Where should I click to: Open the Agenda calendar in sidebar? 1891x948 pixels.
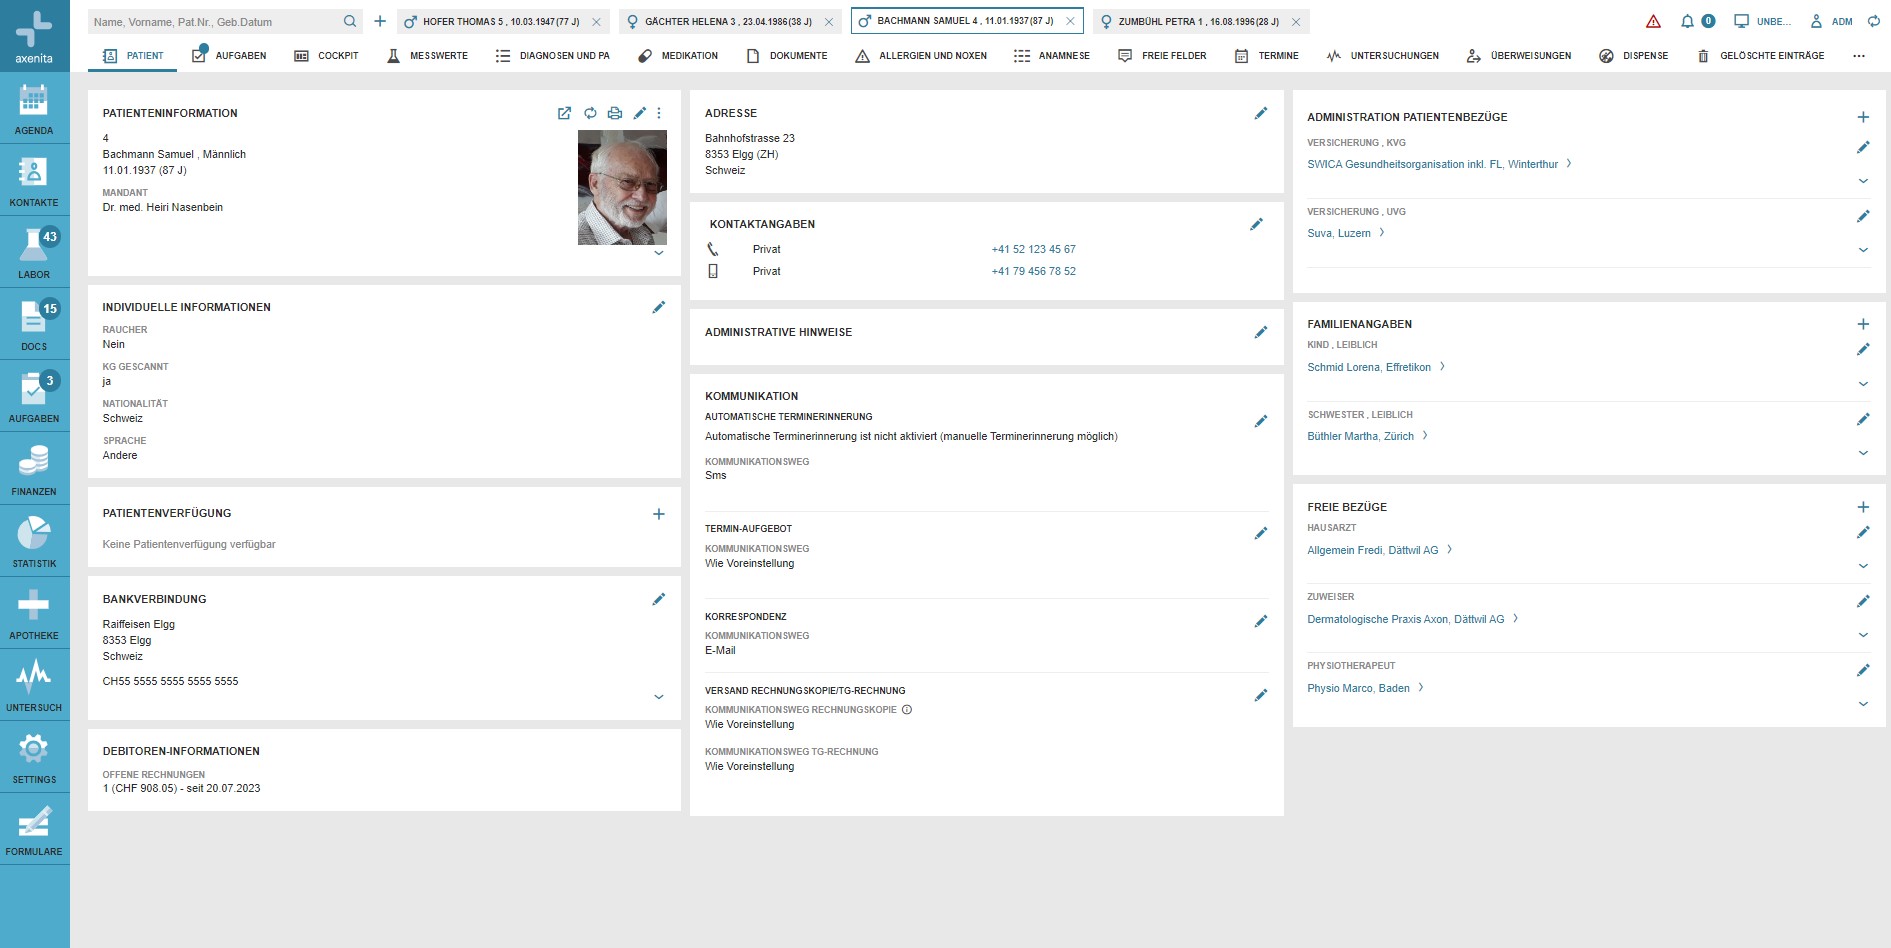(34, 108)
